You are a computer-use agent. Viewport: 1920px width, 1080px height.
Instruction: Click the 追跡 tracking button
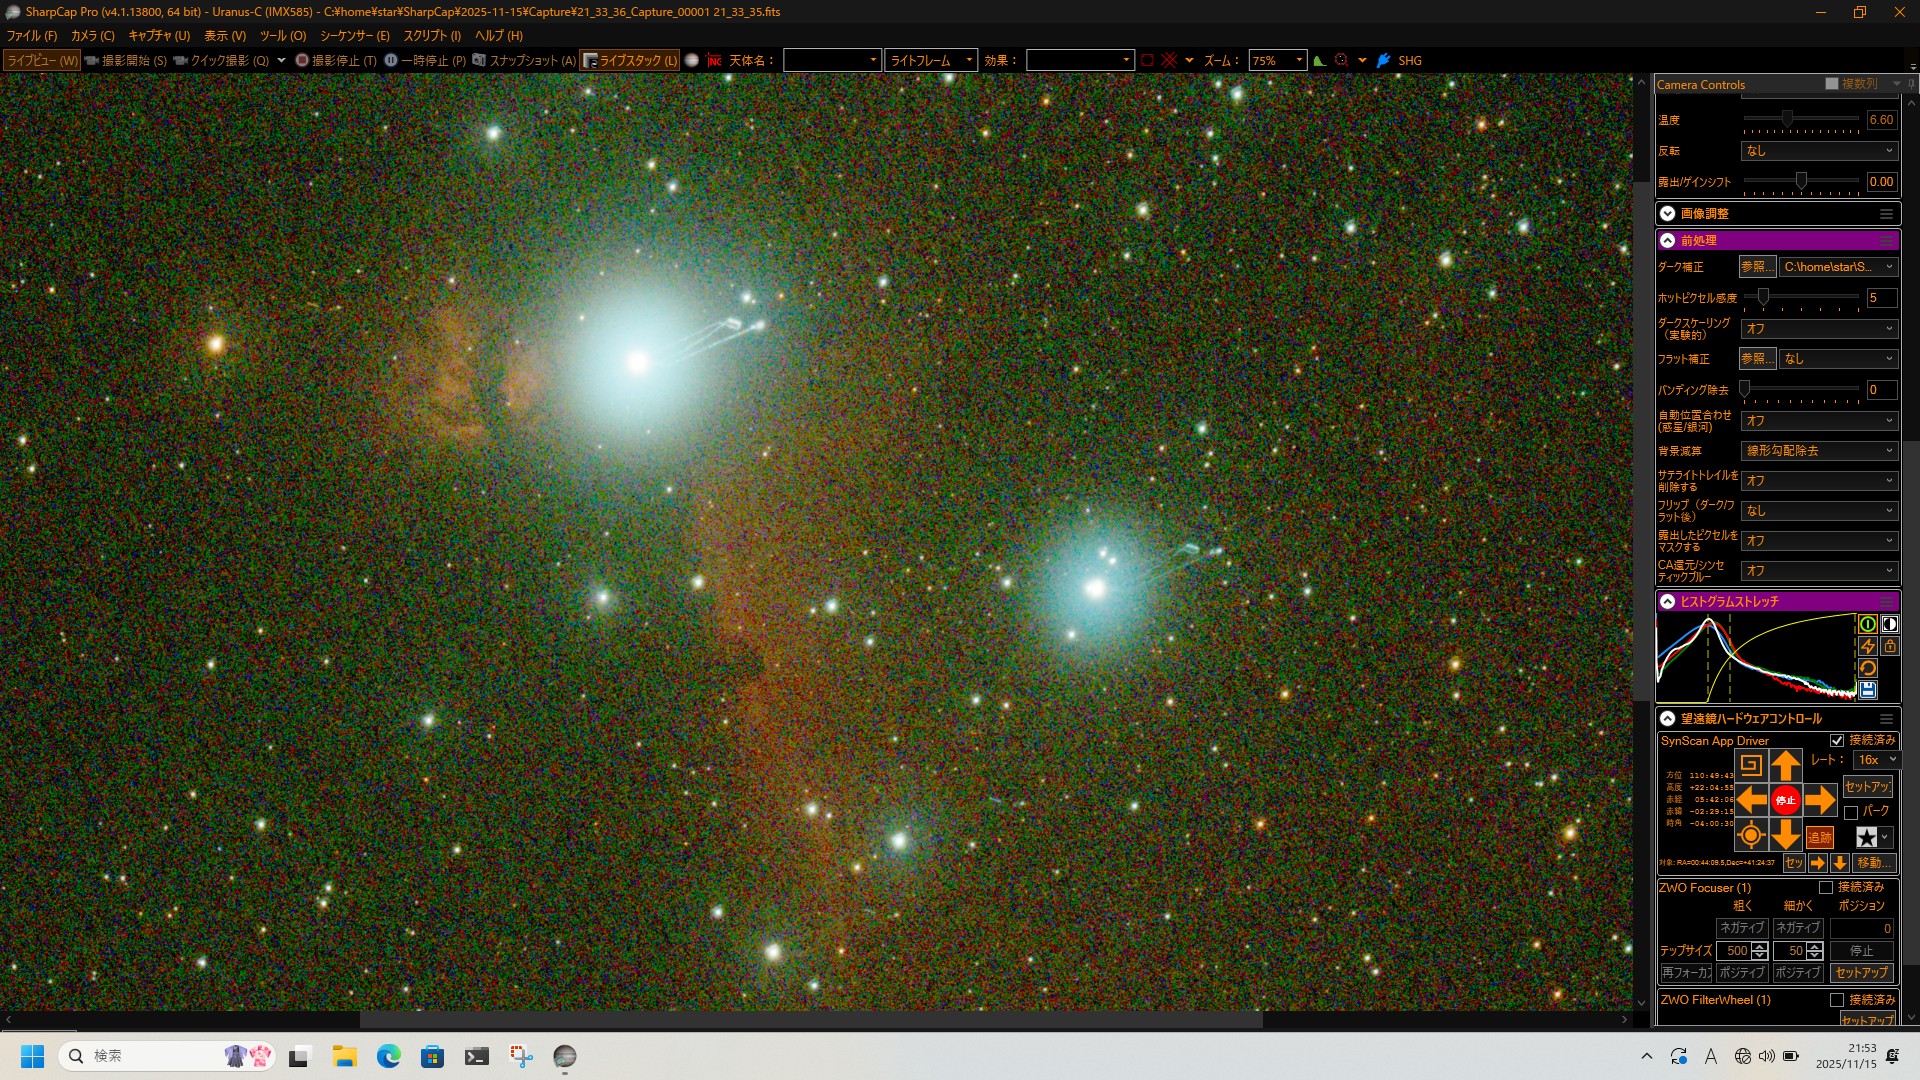[x=1819, y=838]
